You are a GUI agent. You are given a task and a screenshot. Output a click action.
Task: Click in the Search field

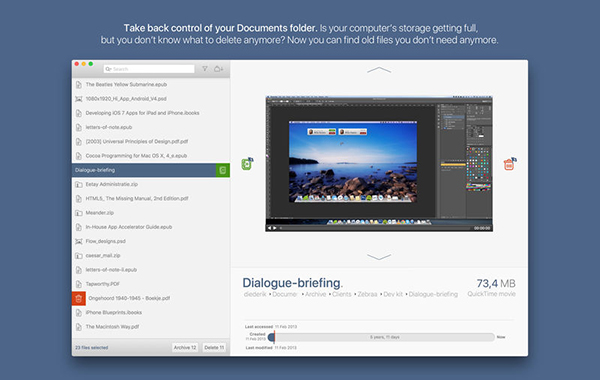(149, 69)
